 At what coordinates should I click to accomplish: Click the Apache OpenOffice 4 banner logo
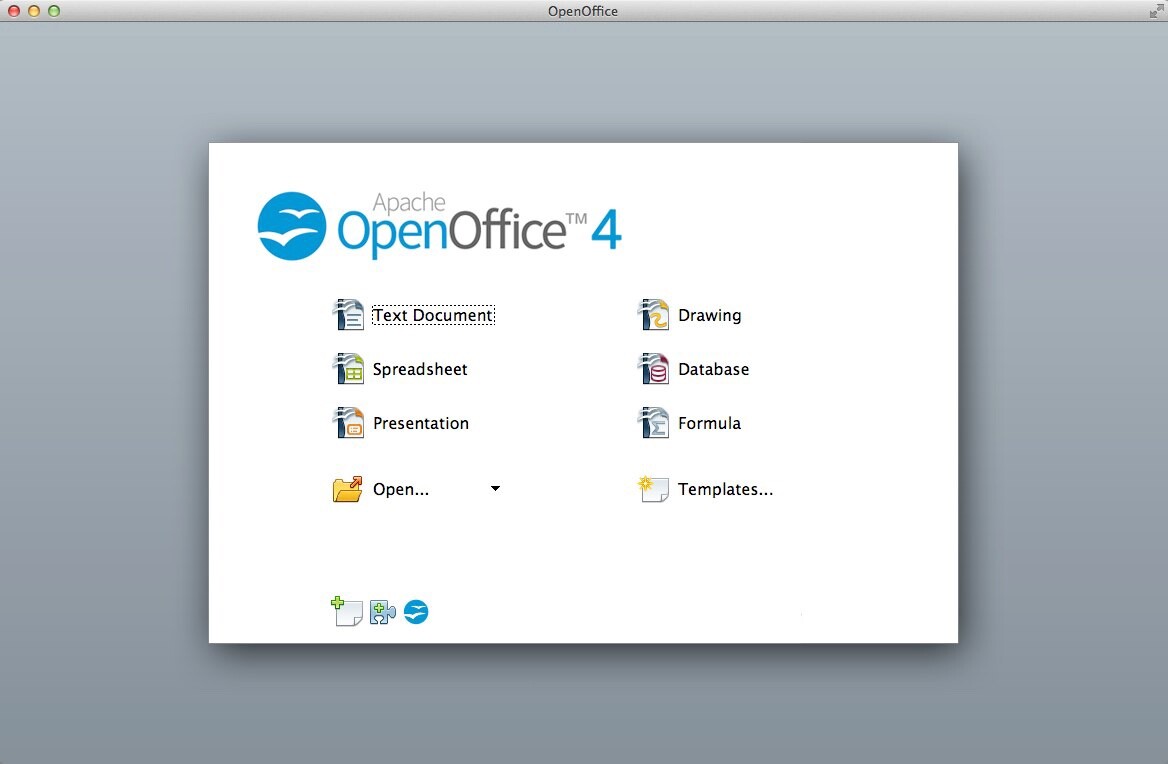(x=440, y=224)
